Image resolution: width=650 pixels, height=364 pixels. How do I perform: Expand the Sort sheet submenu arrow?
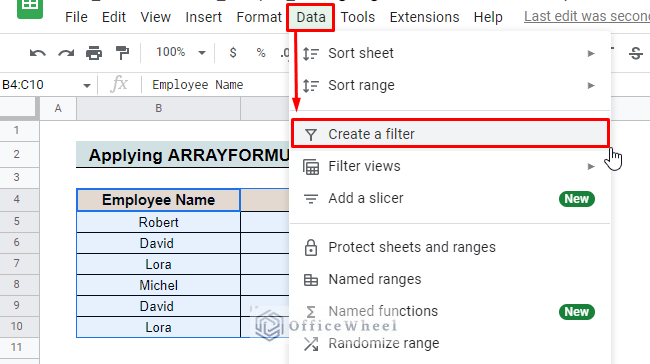pos(591,53)
